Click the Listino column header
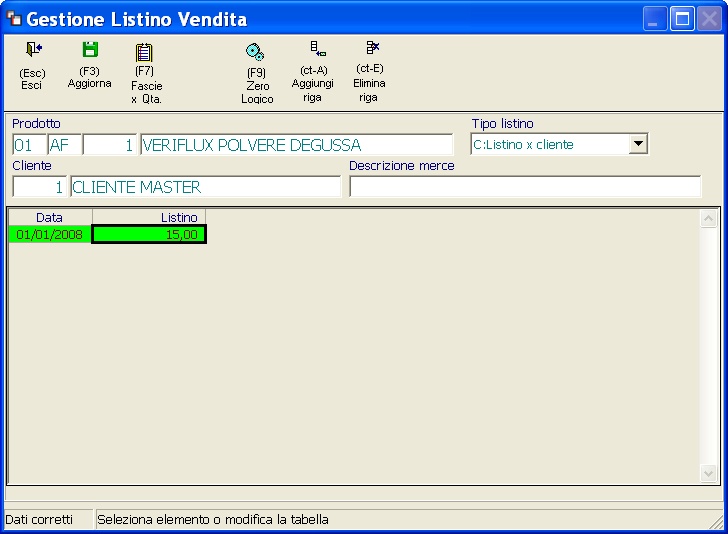The width and height of the screenshot is (728, 534). click(149, 217)
